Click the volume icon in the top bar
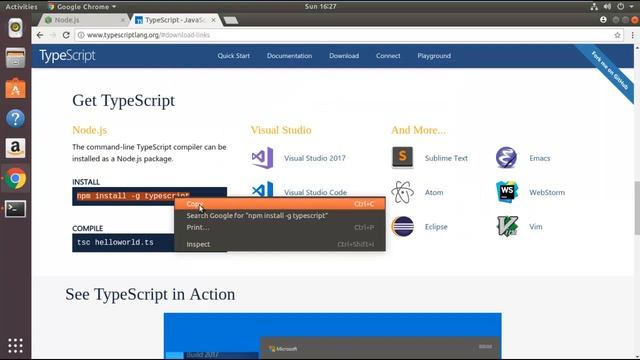The image size is (640, 360). 607,7
